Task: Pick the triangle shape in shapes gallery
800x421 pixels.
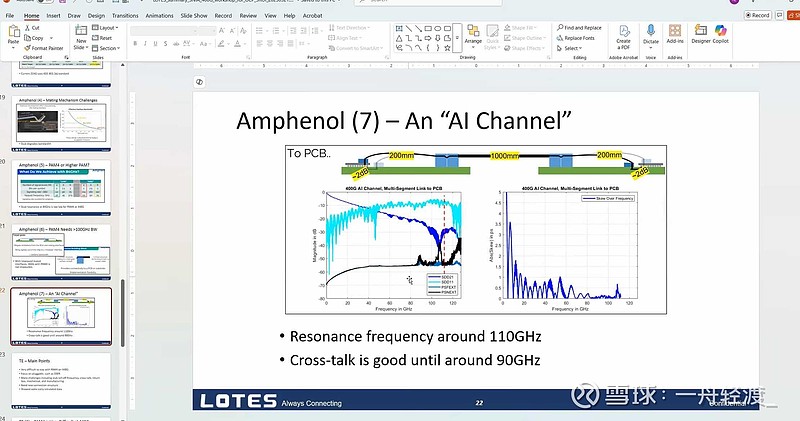Action: (399, 38)
